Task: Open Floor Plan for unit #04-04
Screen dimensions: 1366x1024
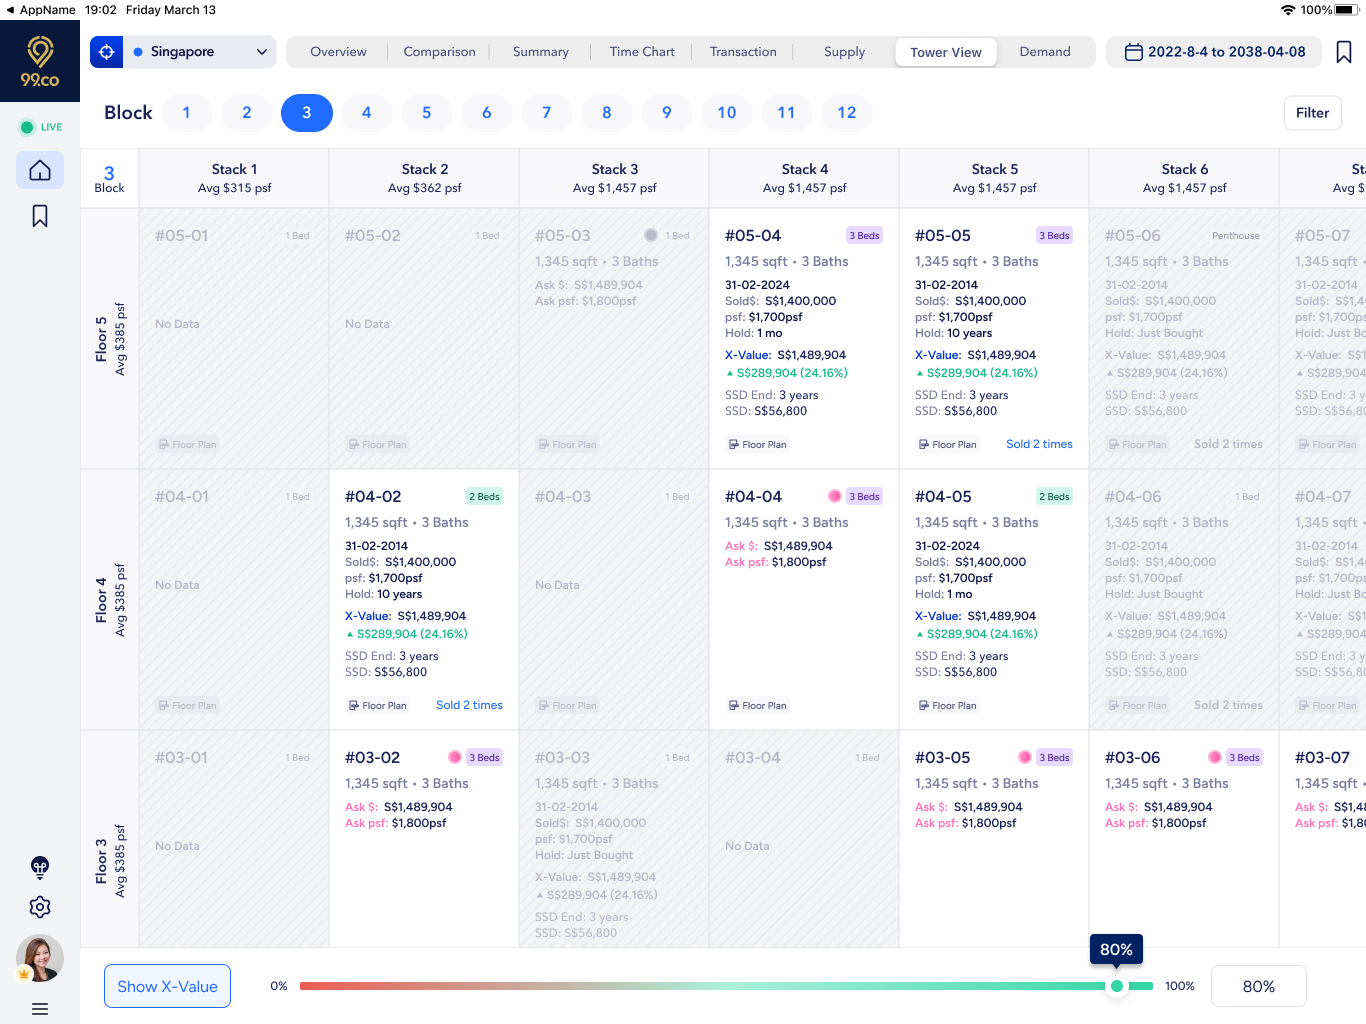Action: click(x=757, y=705)
